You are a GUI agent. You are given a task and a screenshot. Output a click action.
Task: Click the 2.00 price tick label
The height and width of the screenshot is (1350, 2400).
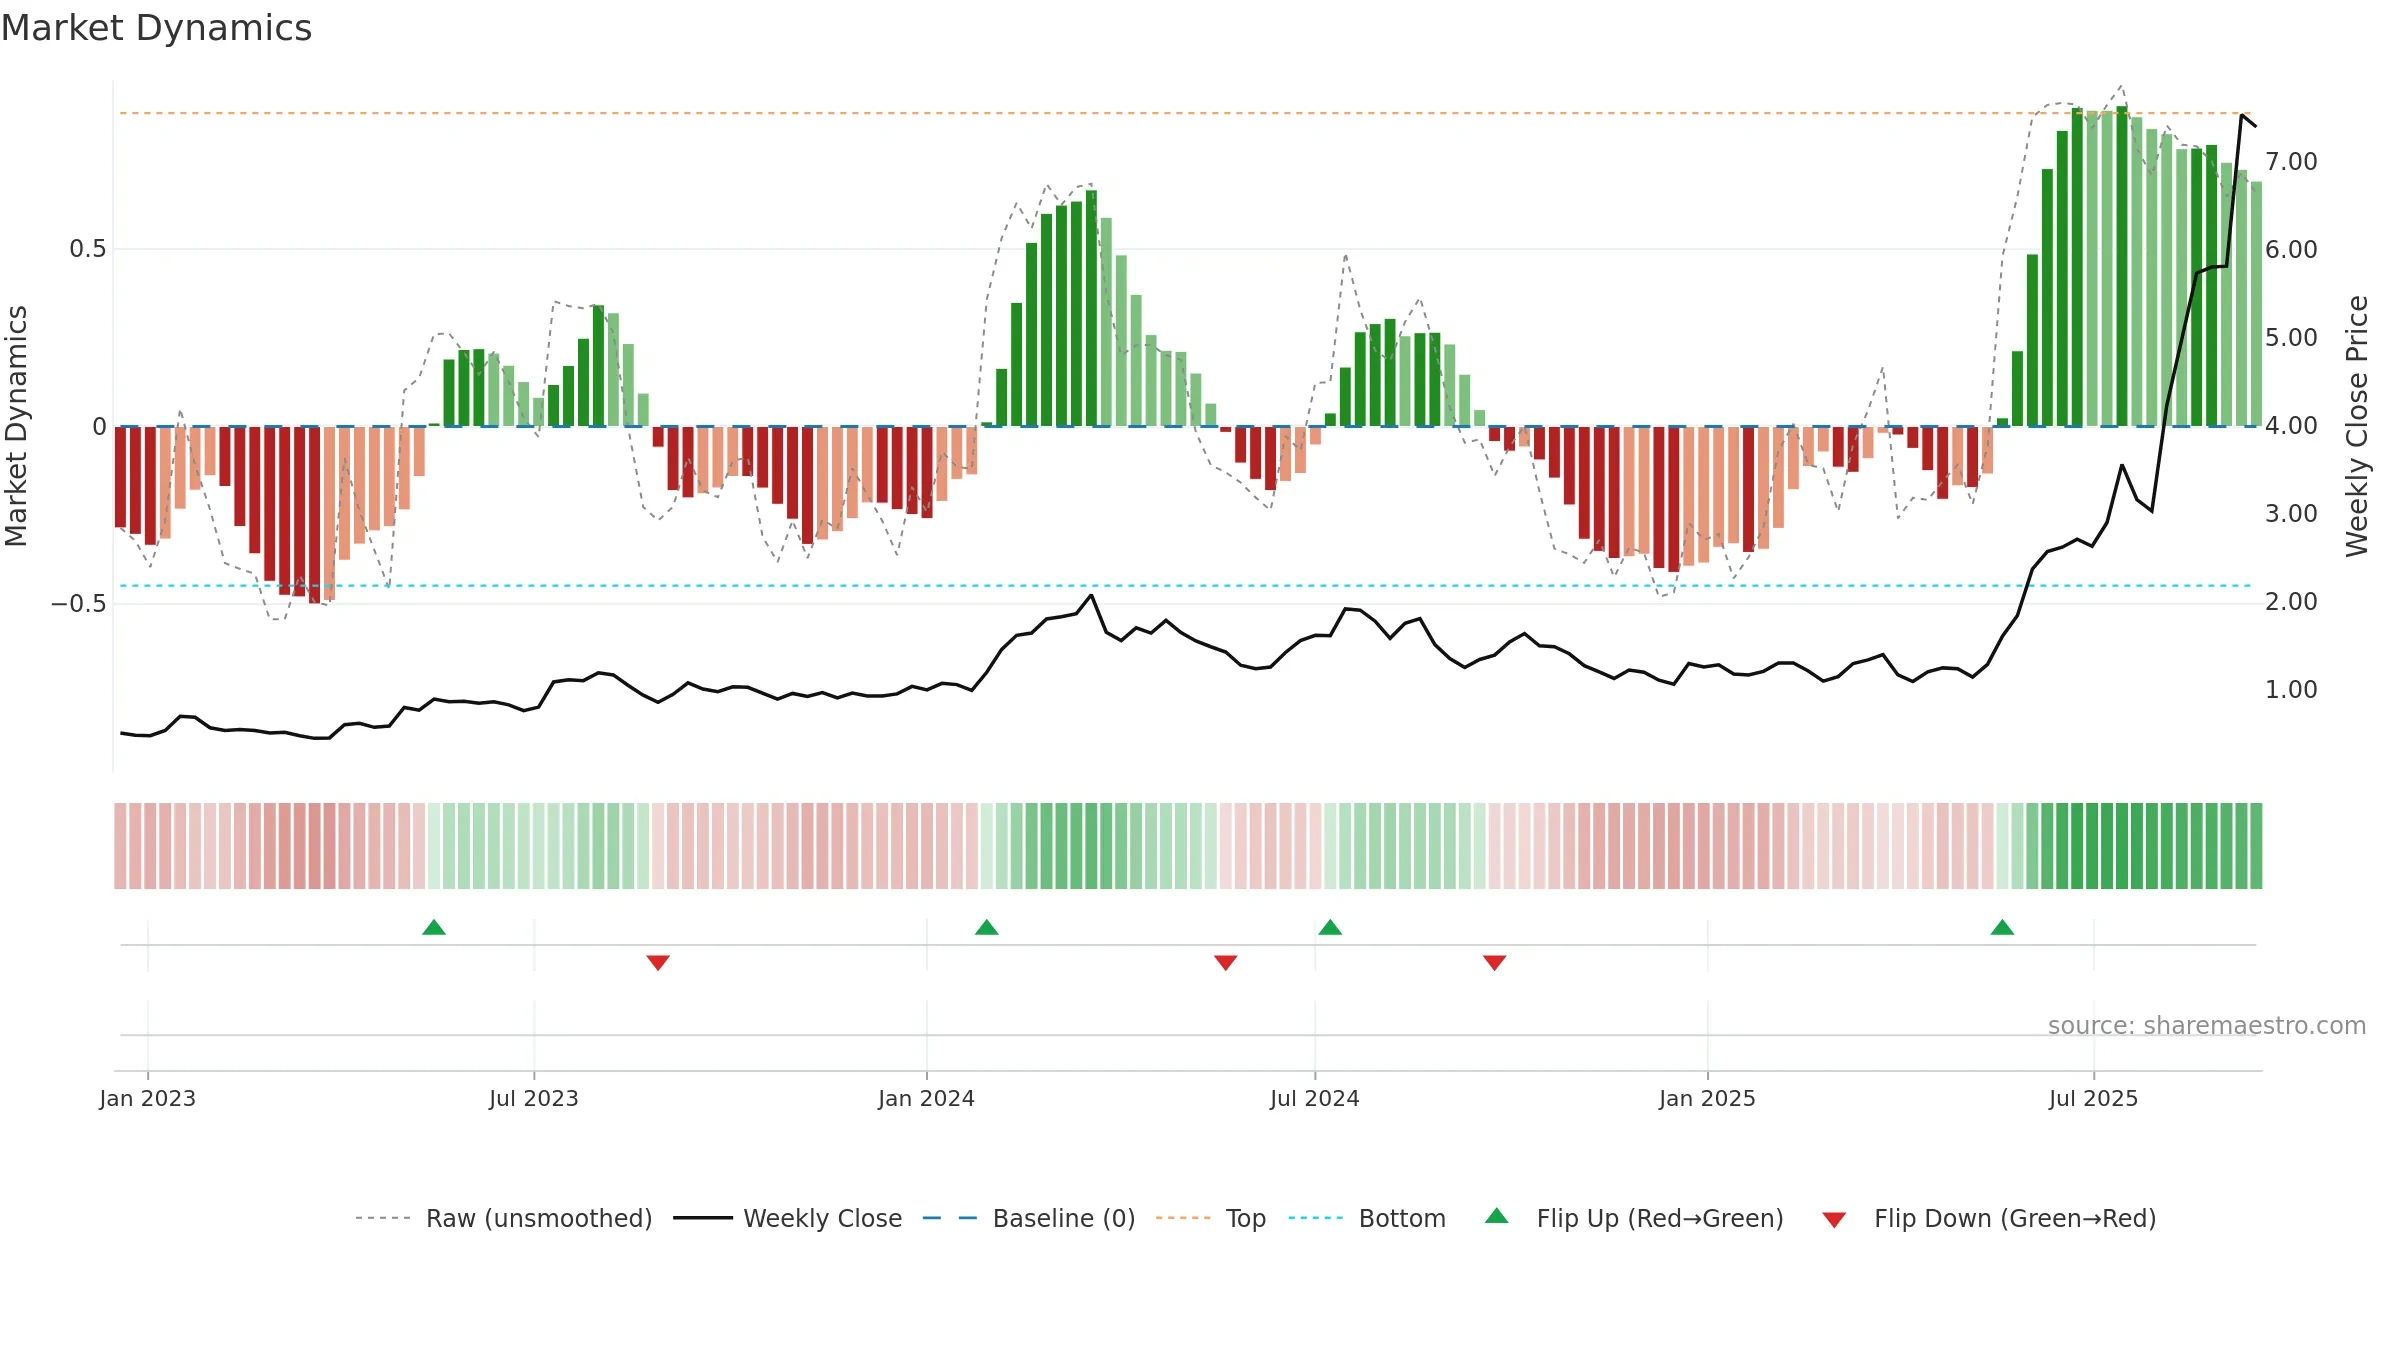click(x=2291, y=601)
